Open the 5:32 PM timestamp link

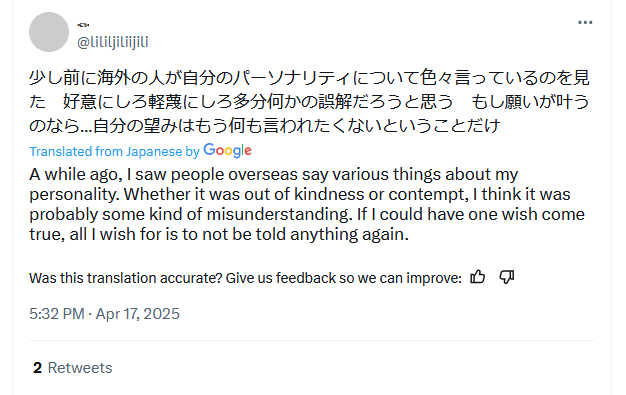pyautogui.click(x=57, y=314)
